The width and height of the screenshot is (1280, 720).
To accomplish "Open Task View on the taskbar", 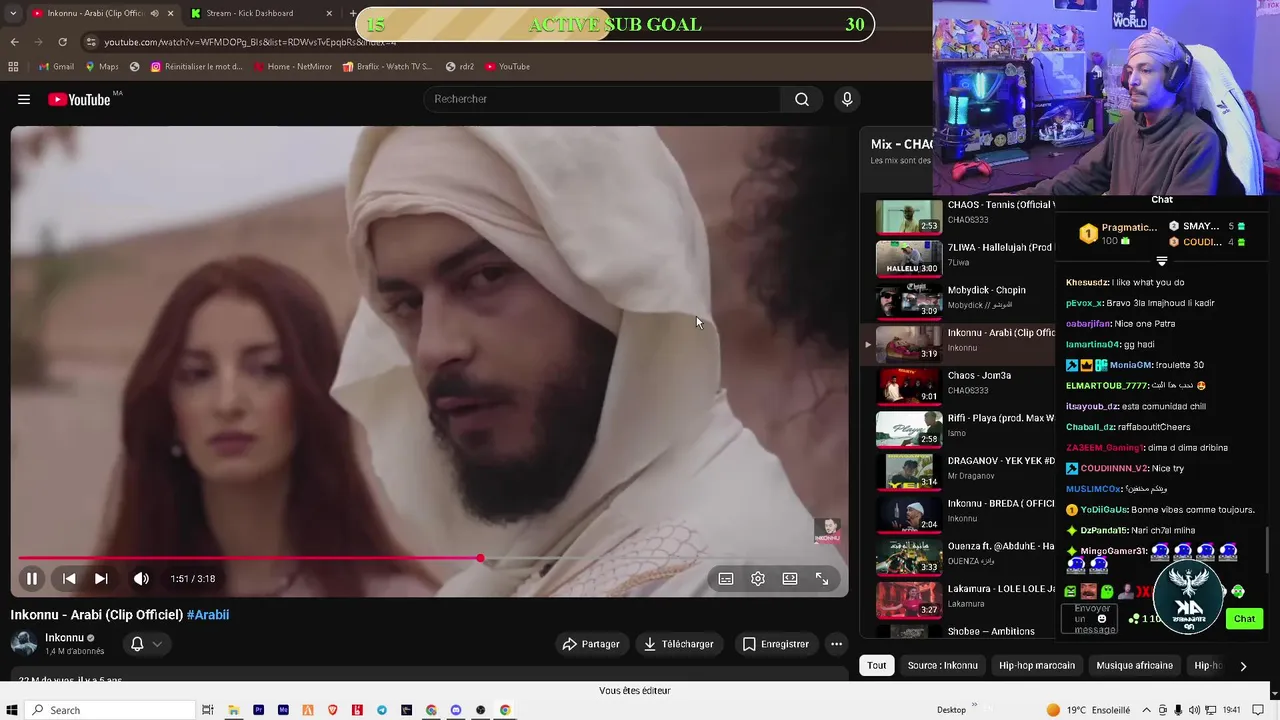I will coord(208,710).
